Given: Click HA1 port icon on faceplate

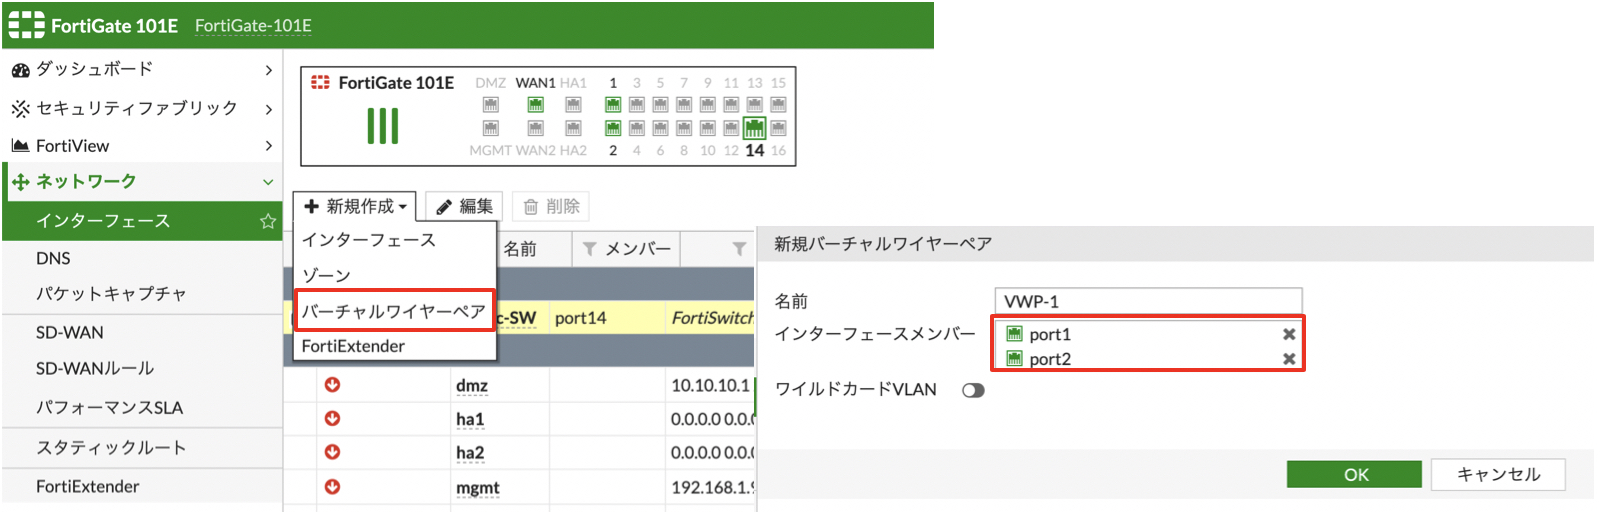Looking at the screenshot, I should pos(573,105).
